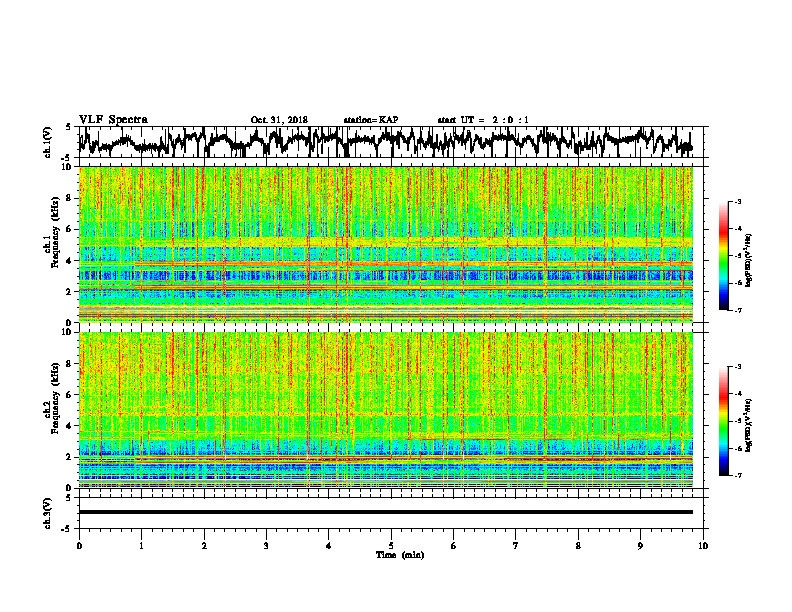The height and width of the screenshot is (612, 792).
Task: Click the ch.2 color scale bar
Action: (x=724, y=421)
